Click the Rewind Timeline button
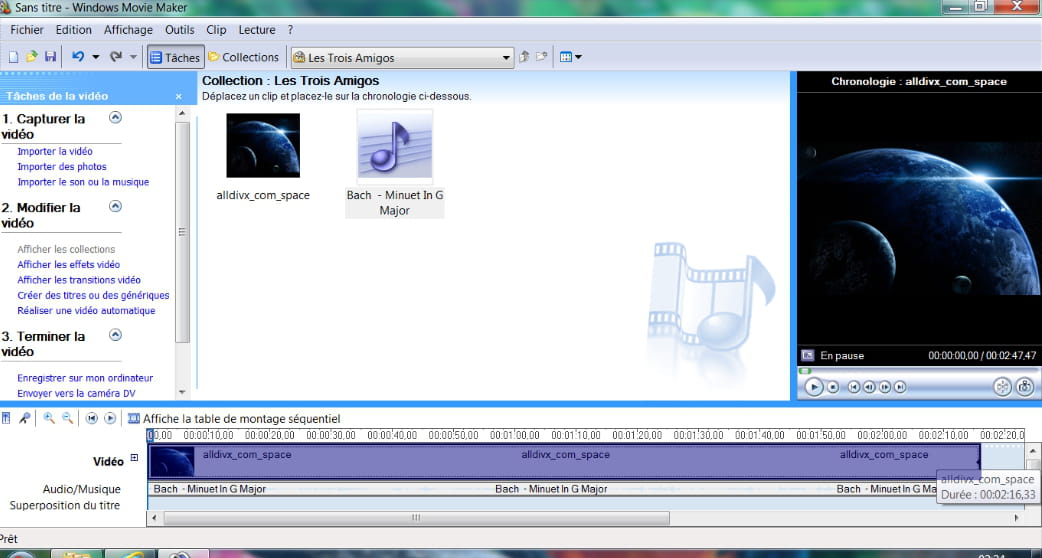1042x558 pixels. (92, 418)
